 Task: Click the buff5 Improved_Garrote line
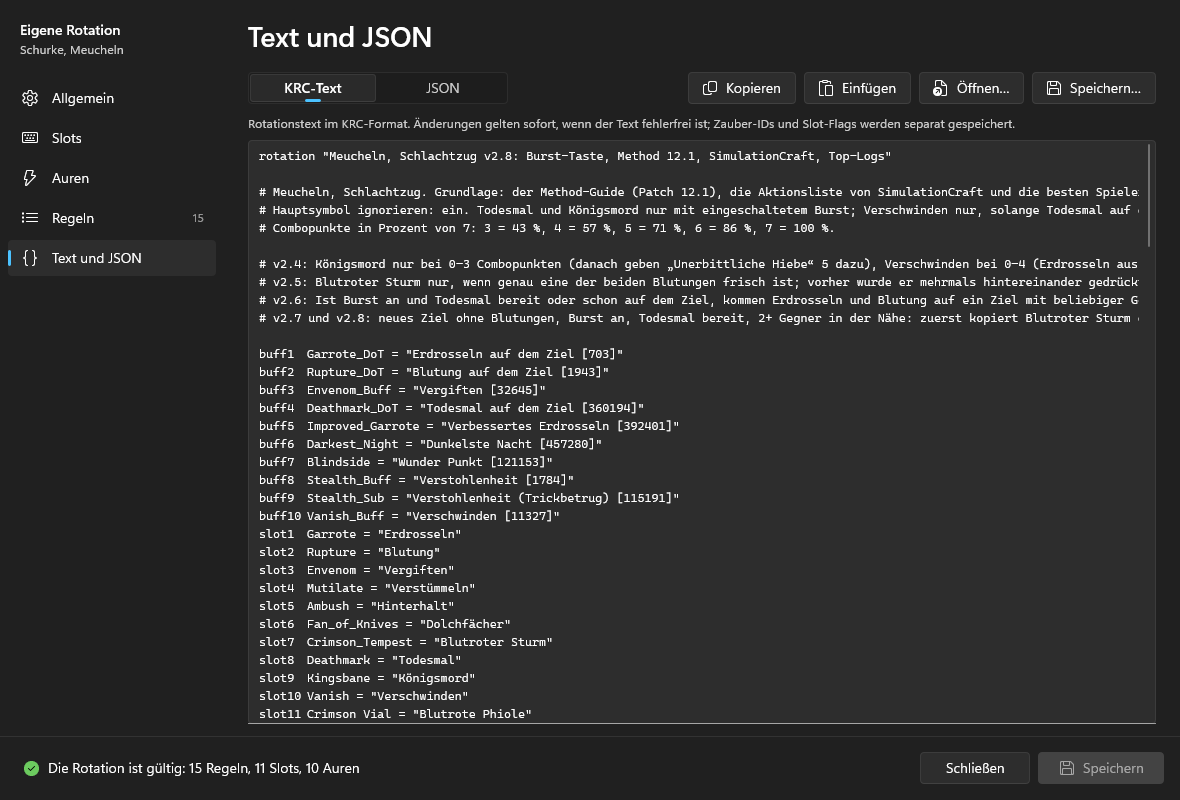pyautogui.click(x=469, y=426)
